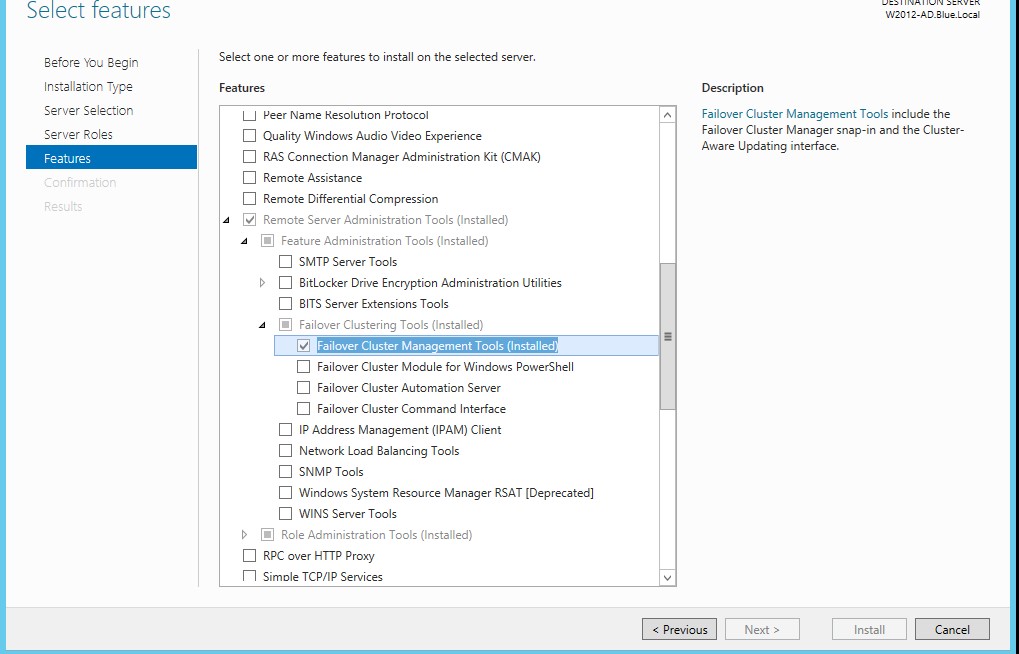This screenshot has height=654, width=1019.
Task: Collapse Remote Server Administration Tools
Action: click(228, 219)
